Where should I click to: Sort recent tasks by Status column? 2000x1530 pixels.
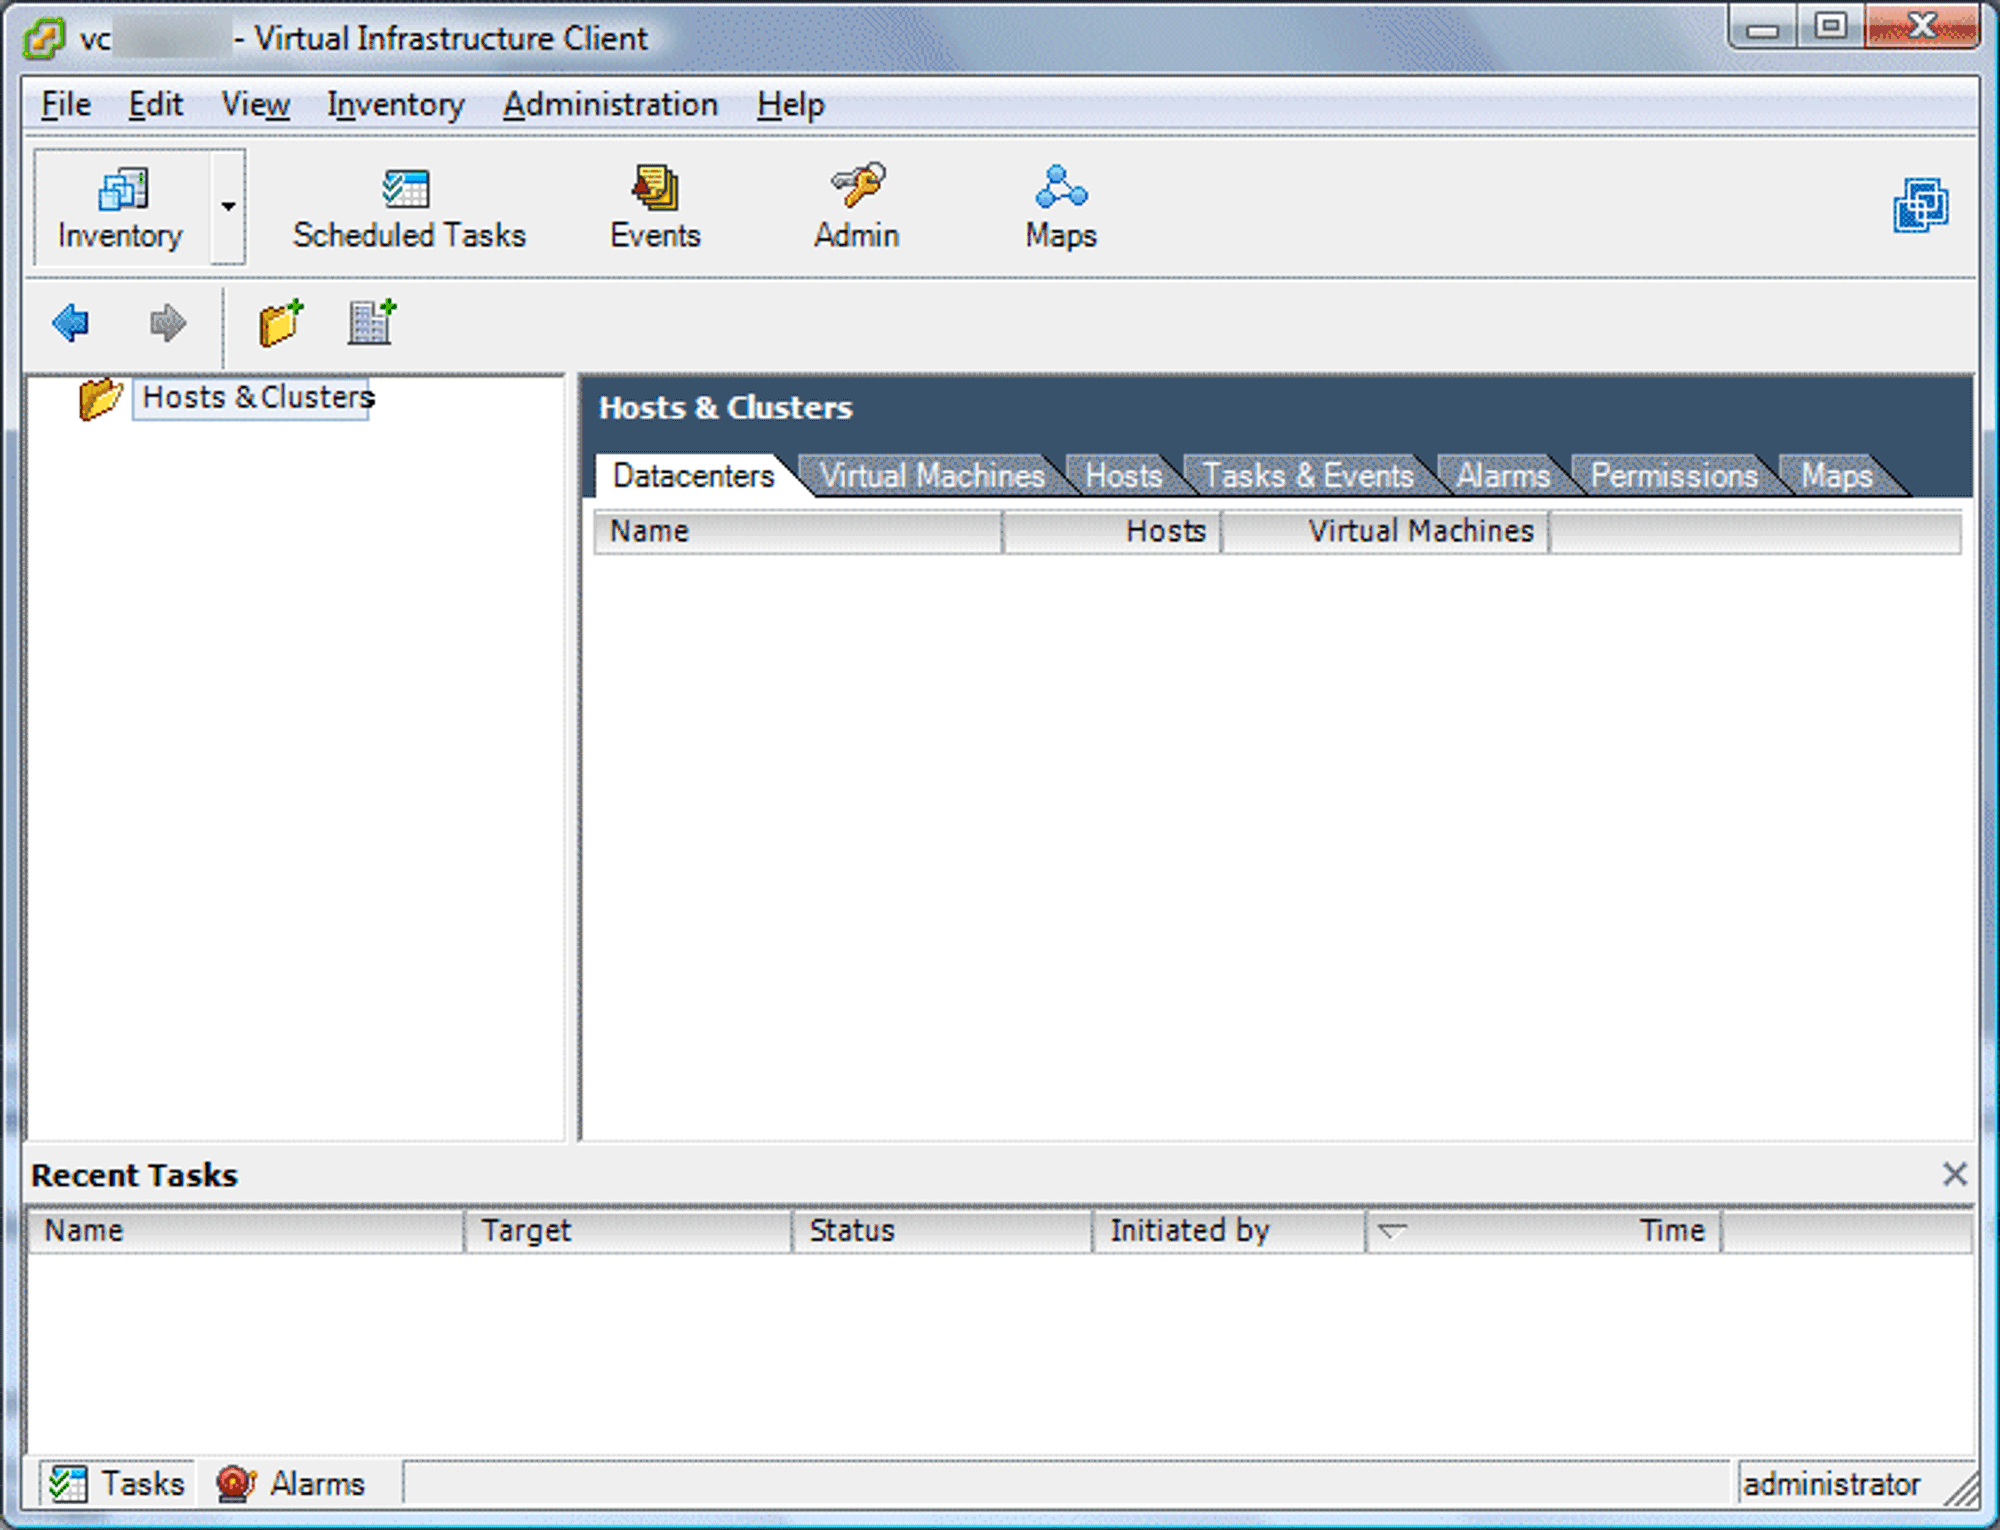tap(942, 1231)
